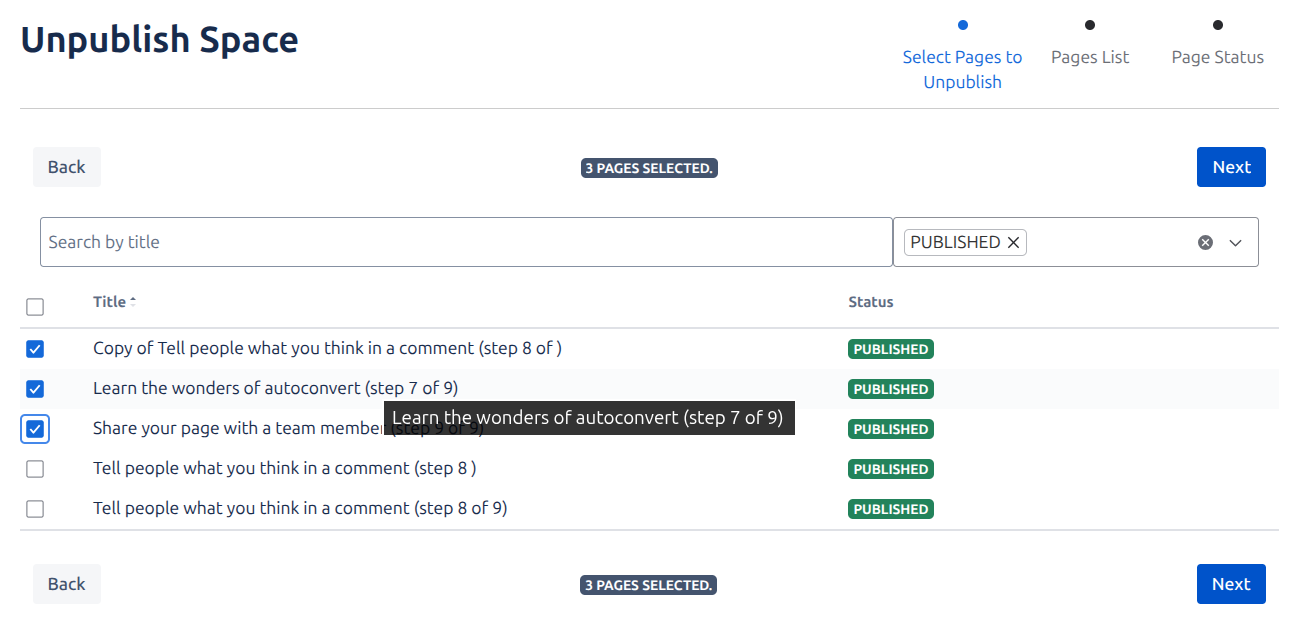1292x638 pixels.
Task: Open the Pages List step
Action: [1090, 57]
